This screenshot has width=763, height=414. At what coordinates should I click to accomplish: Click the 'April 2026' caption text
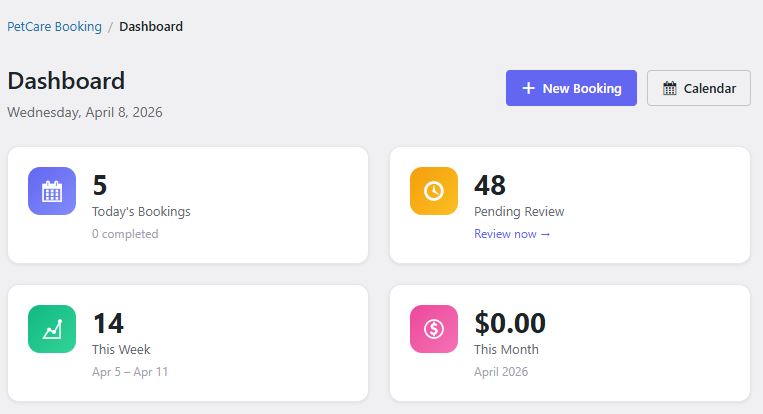tap(501, 372)
